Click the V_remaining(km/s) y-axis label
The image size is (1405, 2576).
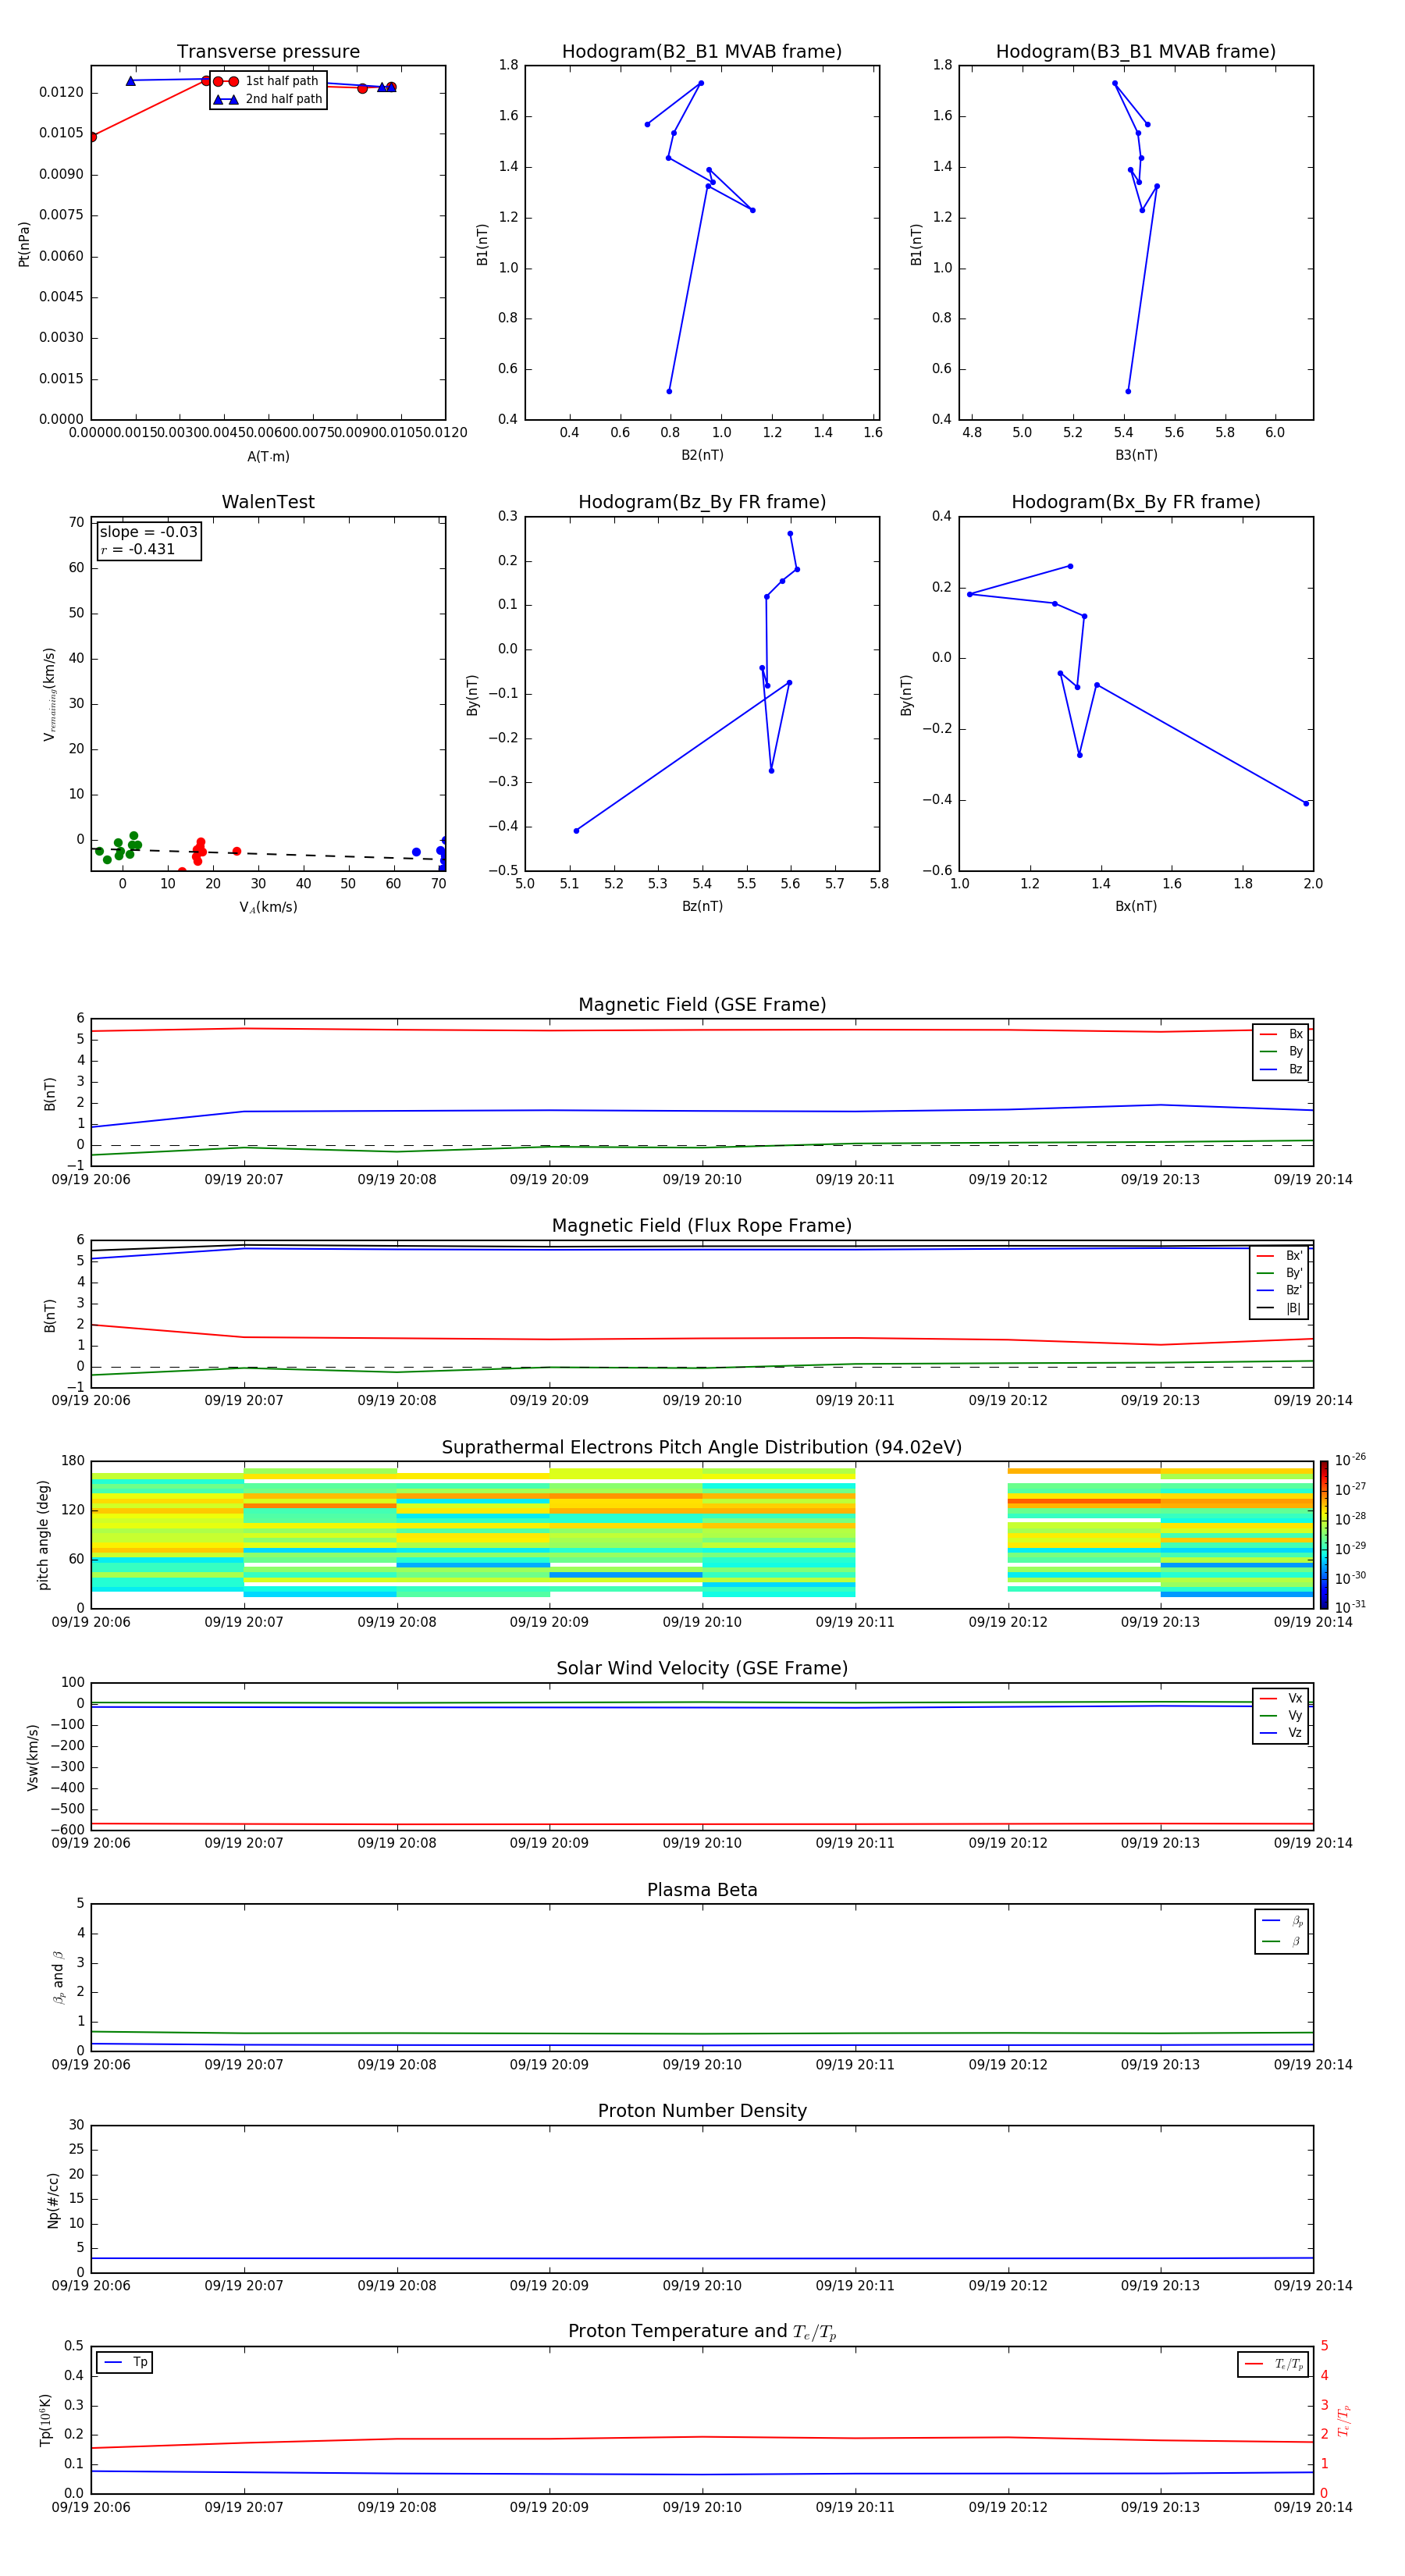coord(49,694)
